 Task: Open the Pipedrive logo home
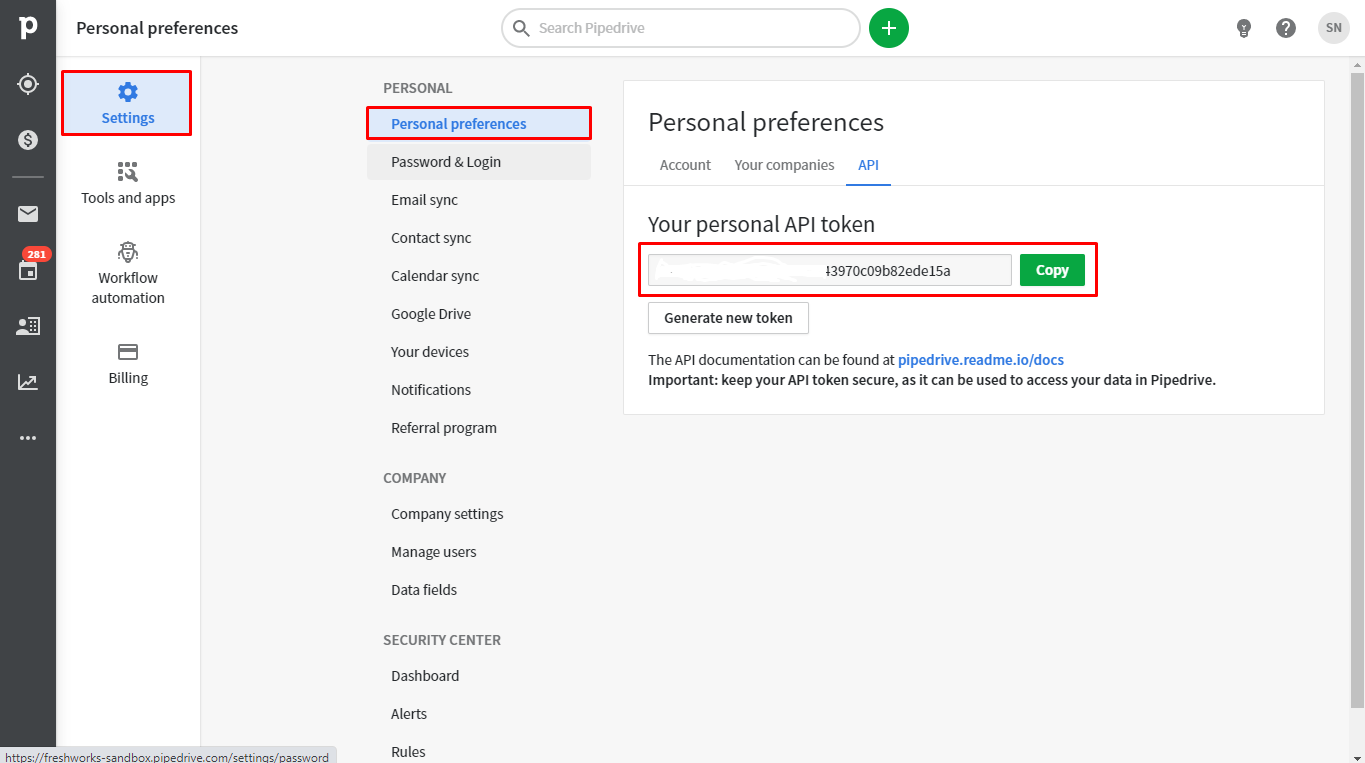[28, 28]
